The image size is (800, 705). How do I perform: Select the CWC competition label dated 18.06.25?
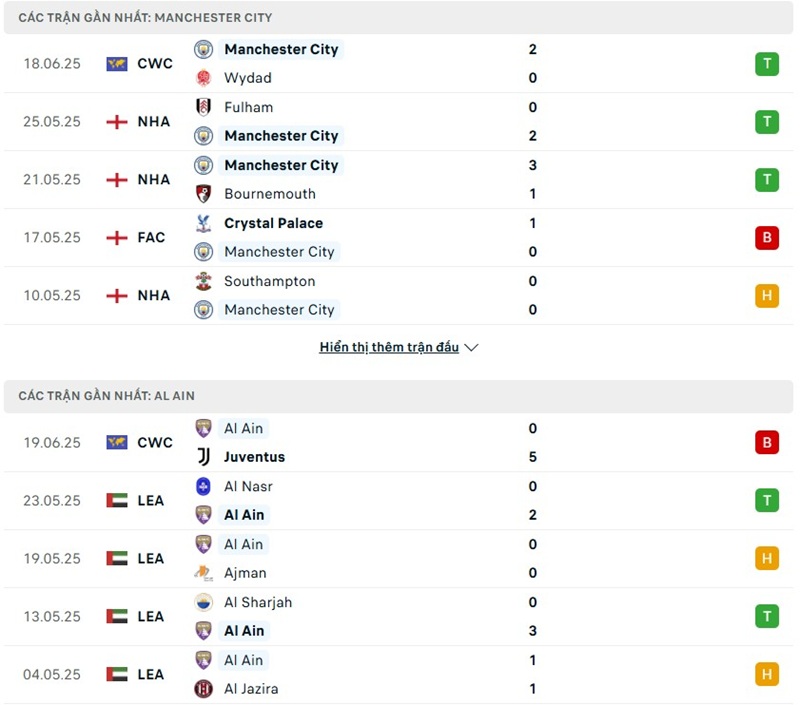pos(155,64)
